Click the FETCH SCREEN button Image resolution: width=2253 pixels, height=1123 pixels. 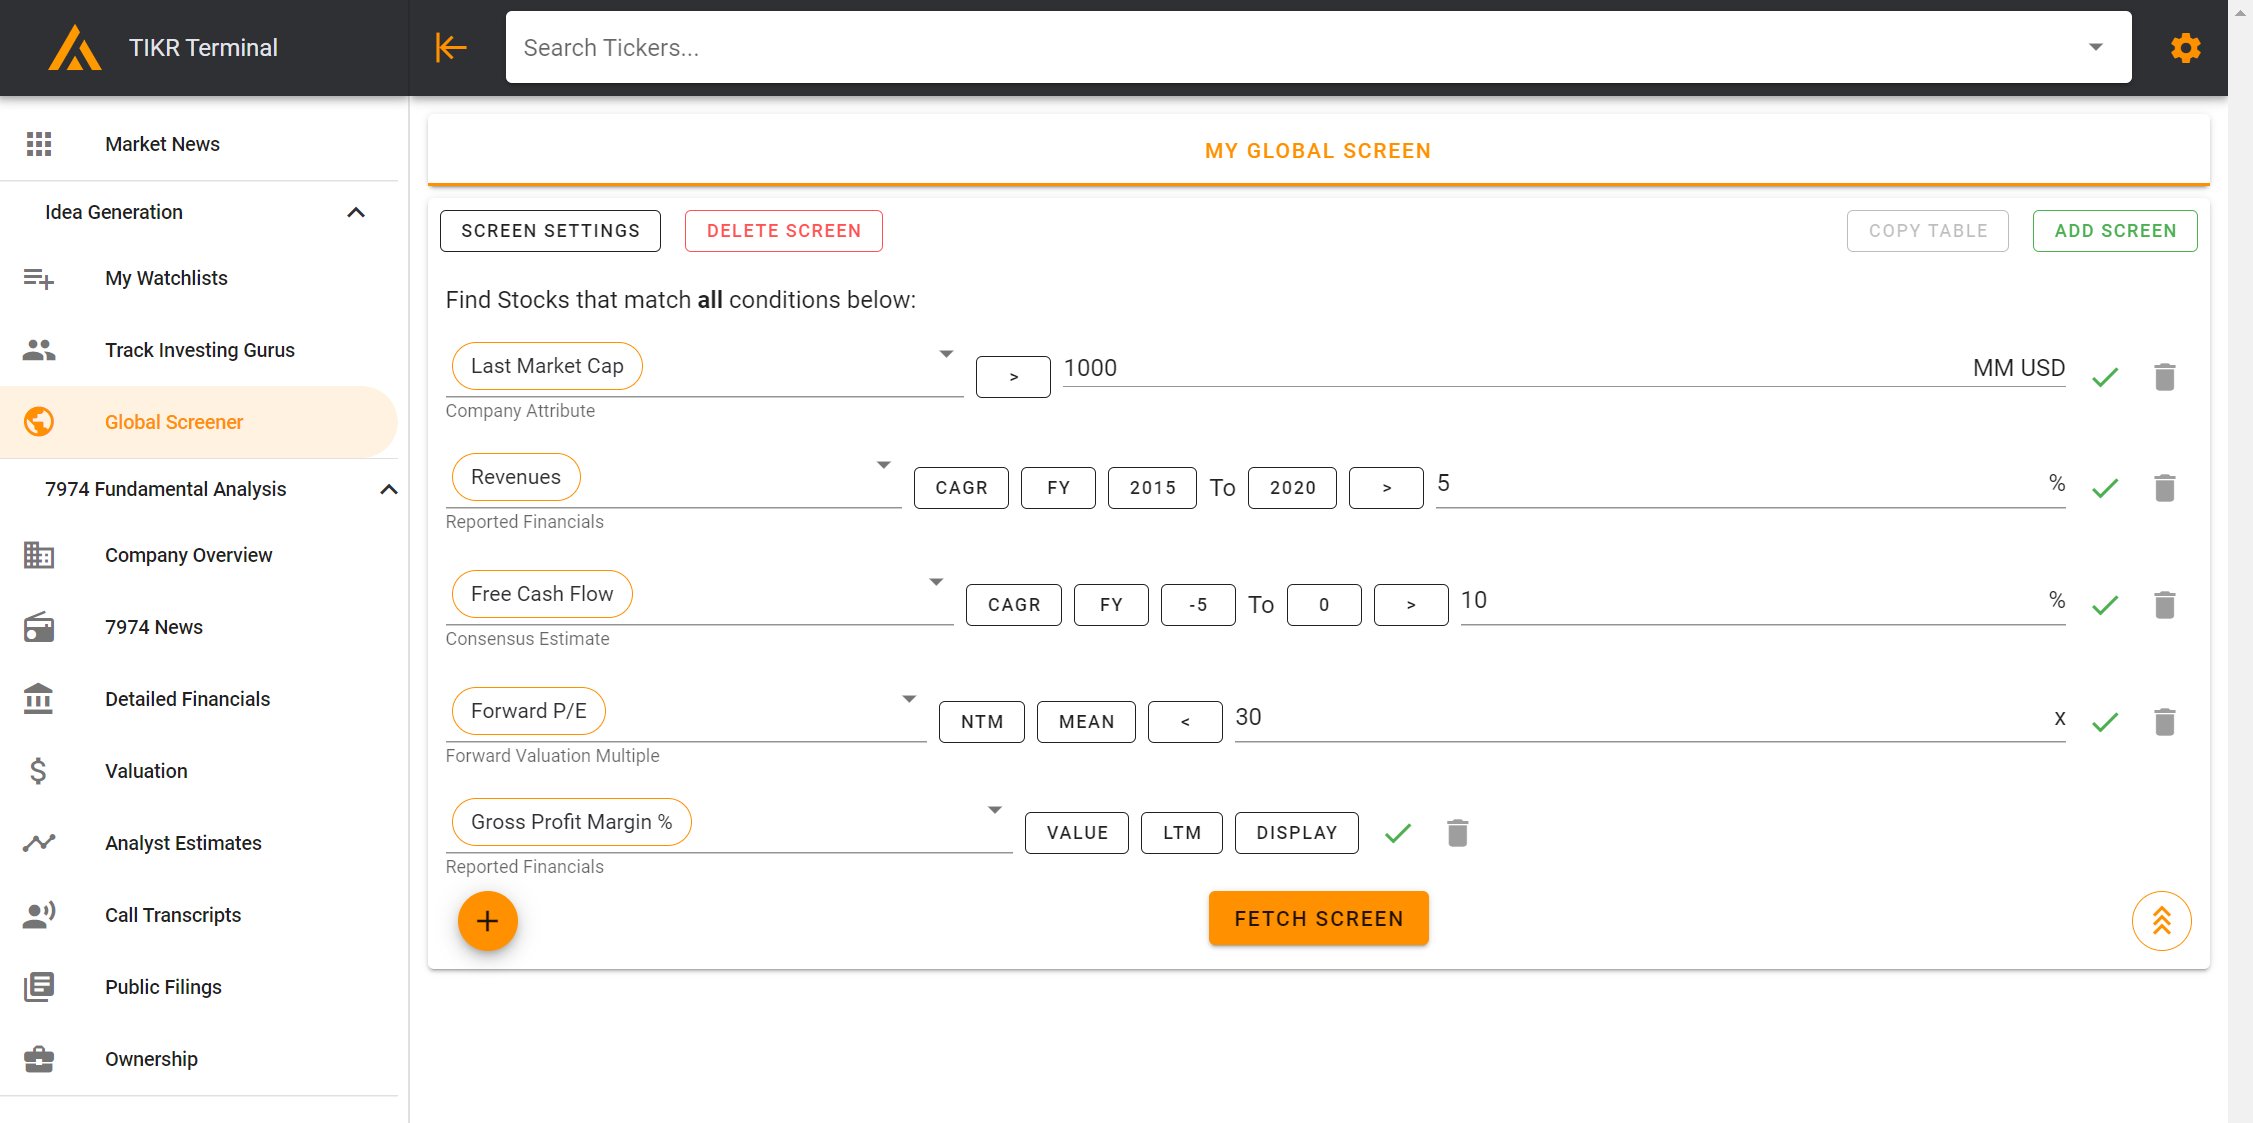1317,917
